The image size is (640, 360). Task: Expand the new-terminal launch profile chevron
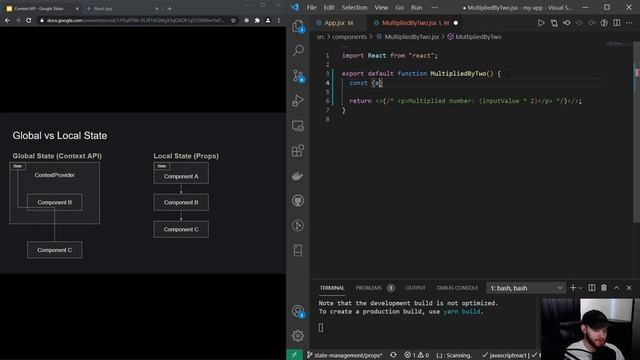pyautogui.click(x=580, y=288)
